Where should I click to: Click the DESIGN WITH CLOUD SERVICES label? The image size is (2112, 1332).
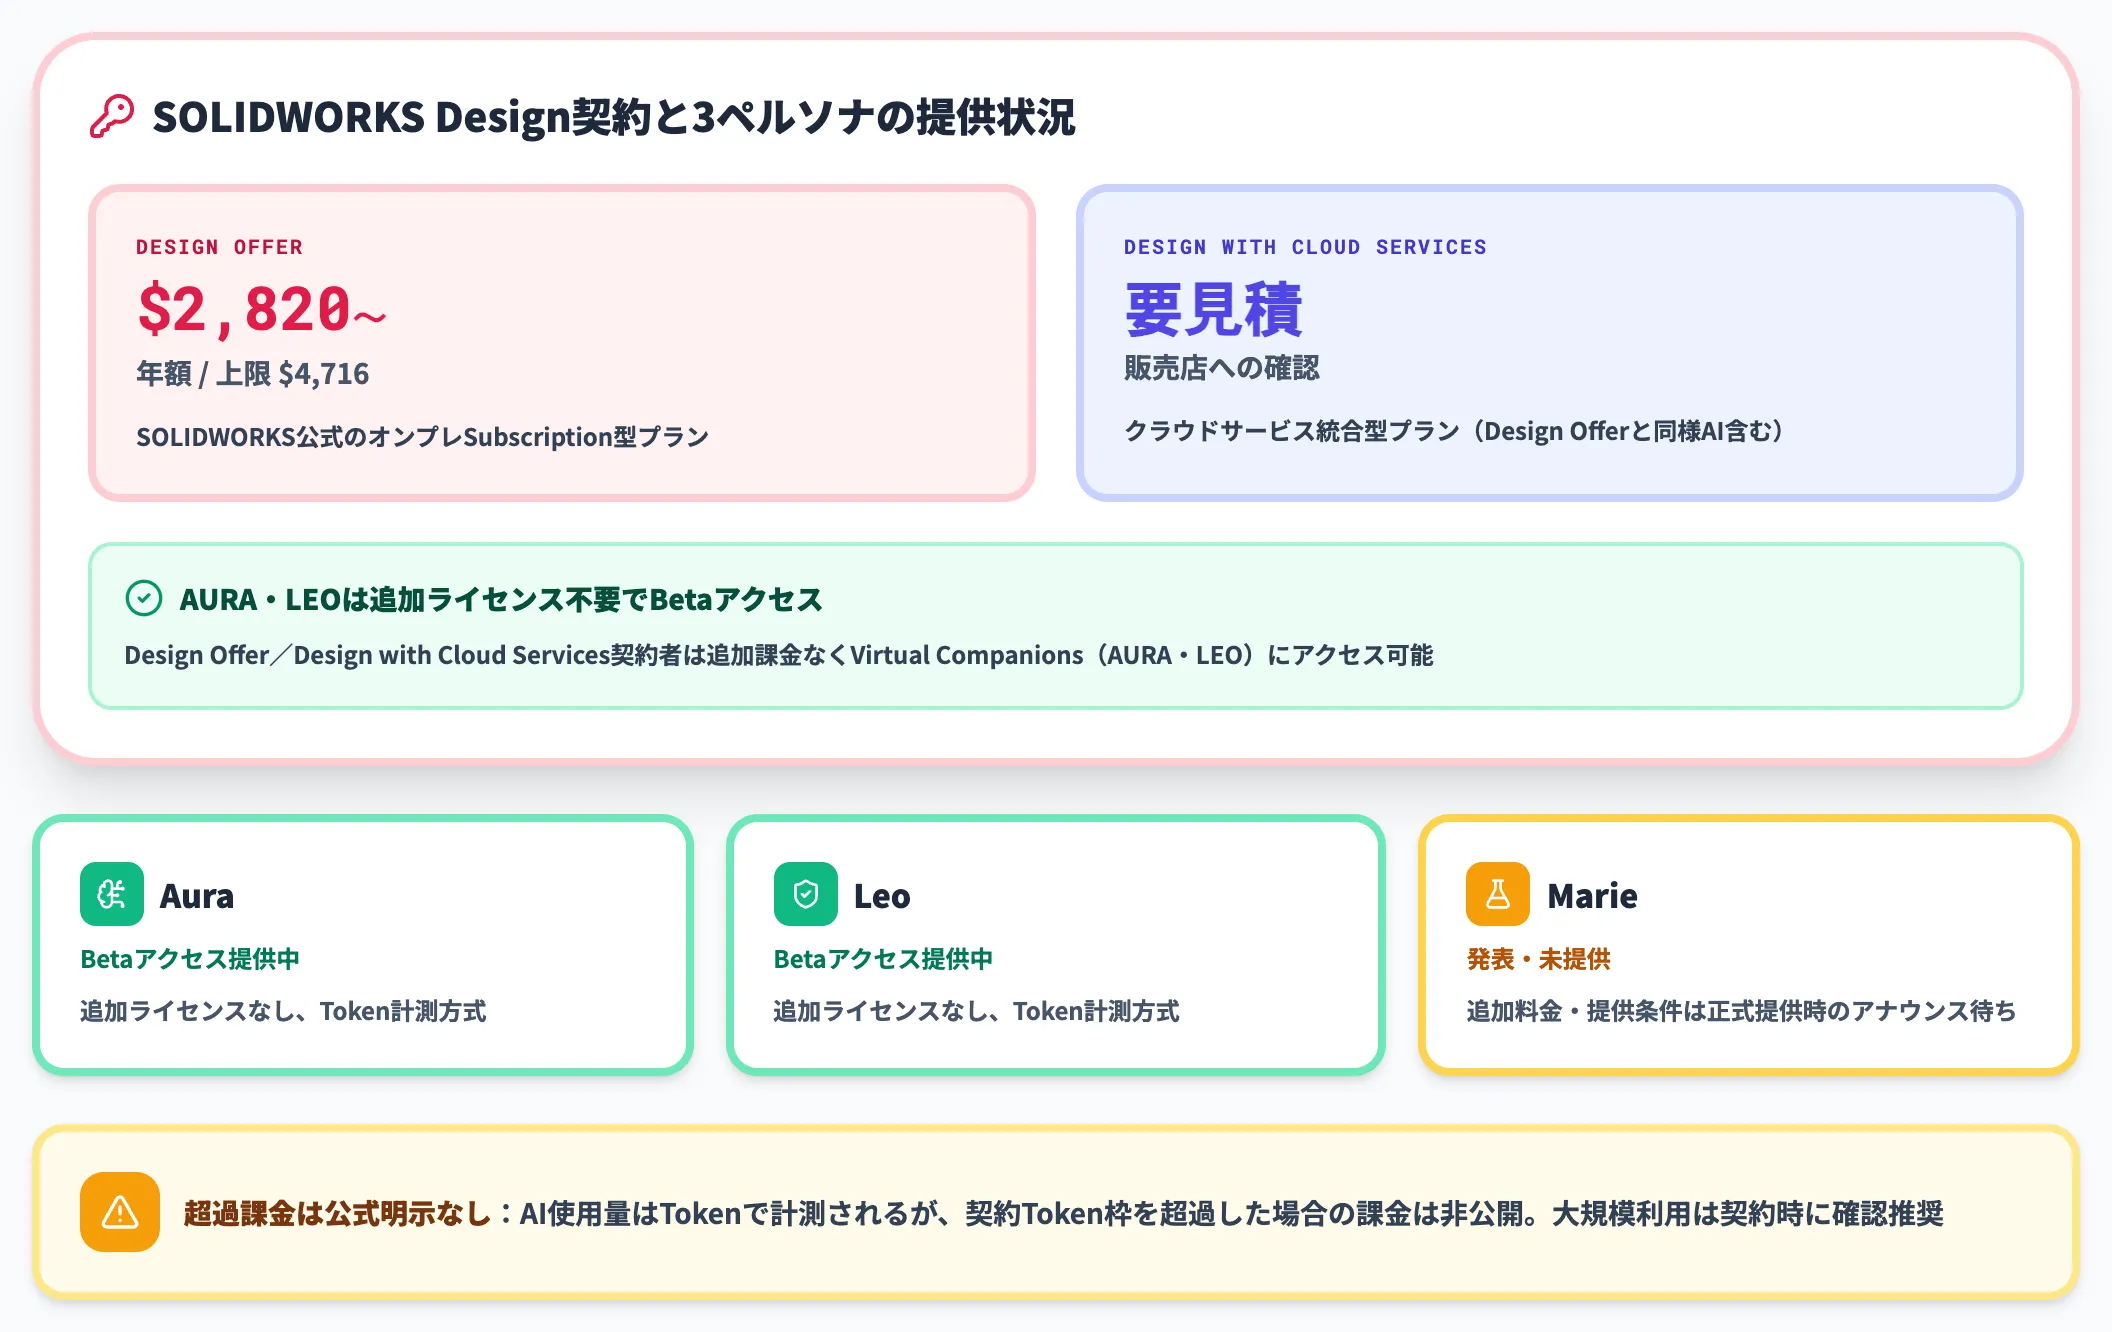(x=1305, y=247)
